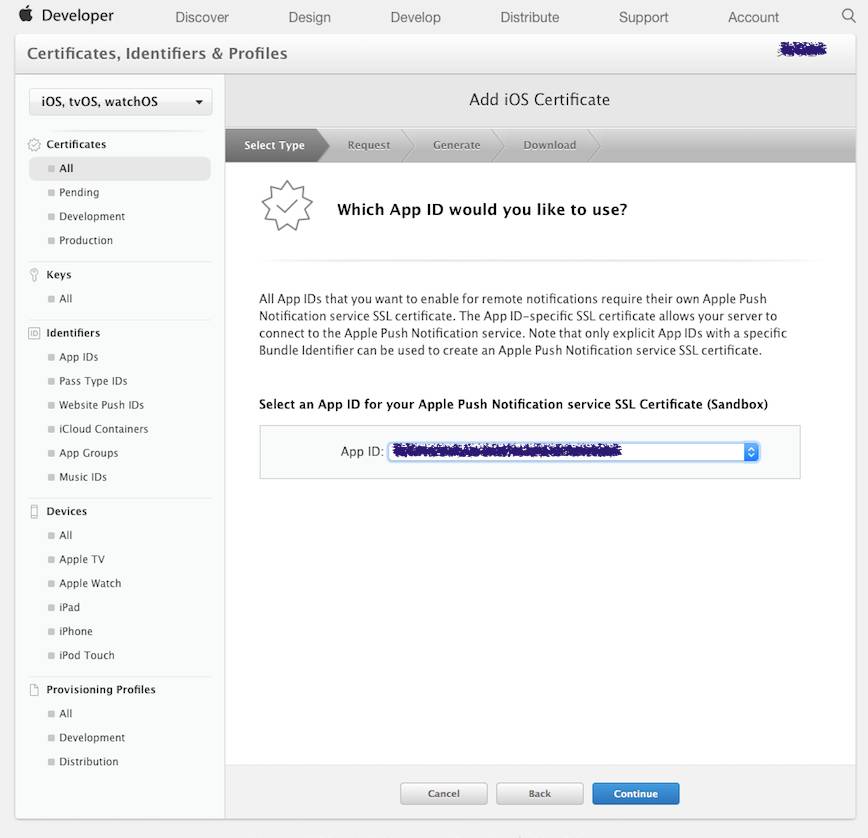Open the Distribute menu
868x838 pixels.
[530, 17]
